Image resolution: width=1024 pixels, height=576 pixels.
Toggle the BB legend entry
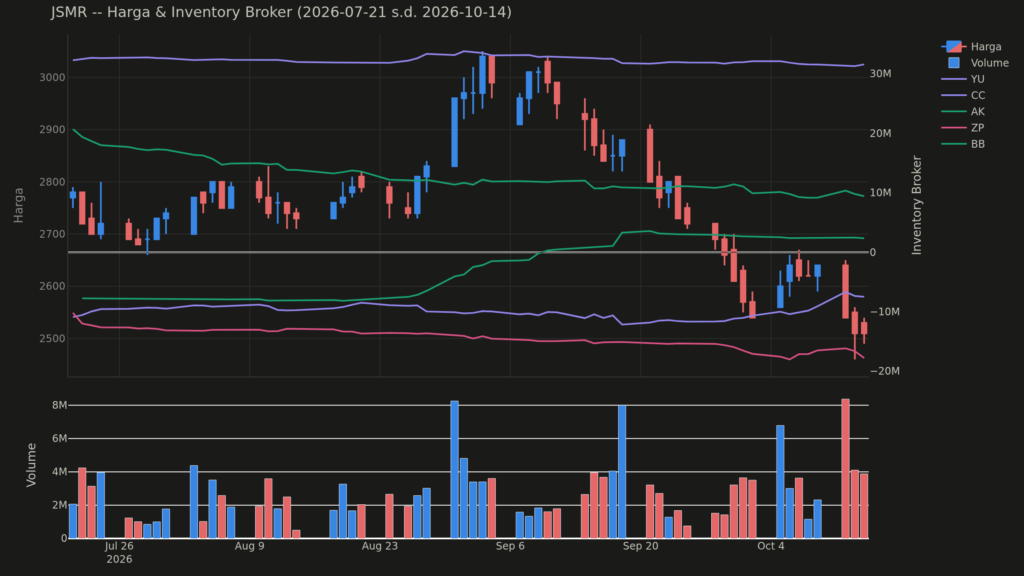[x=963, y=144]
